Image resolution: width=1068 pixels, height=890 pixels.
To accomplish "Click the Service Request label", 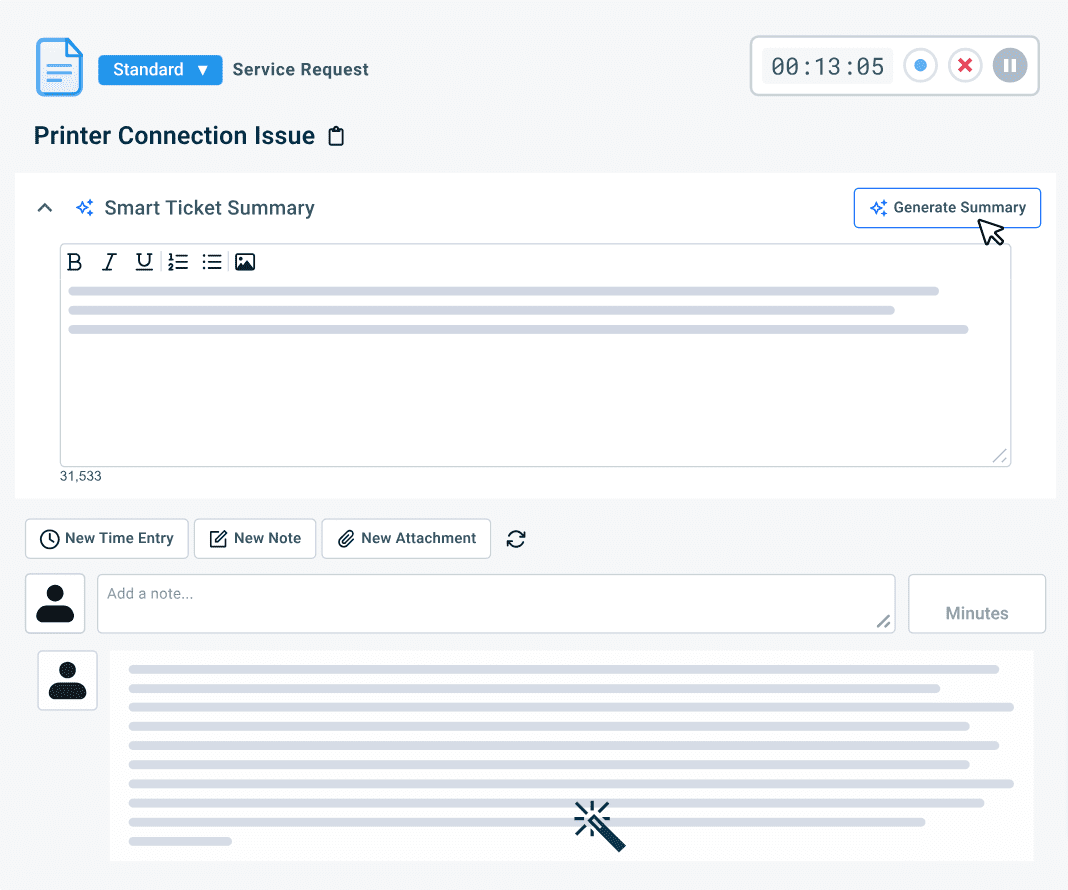I will (300, 69).
